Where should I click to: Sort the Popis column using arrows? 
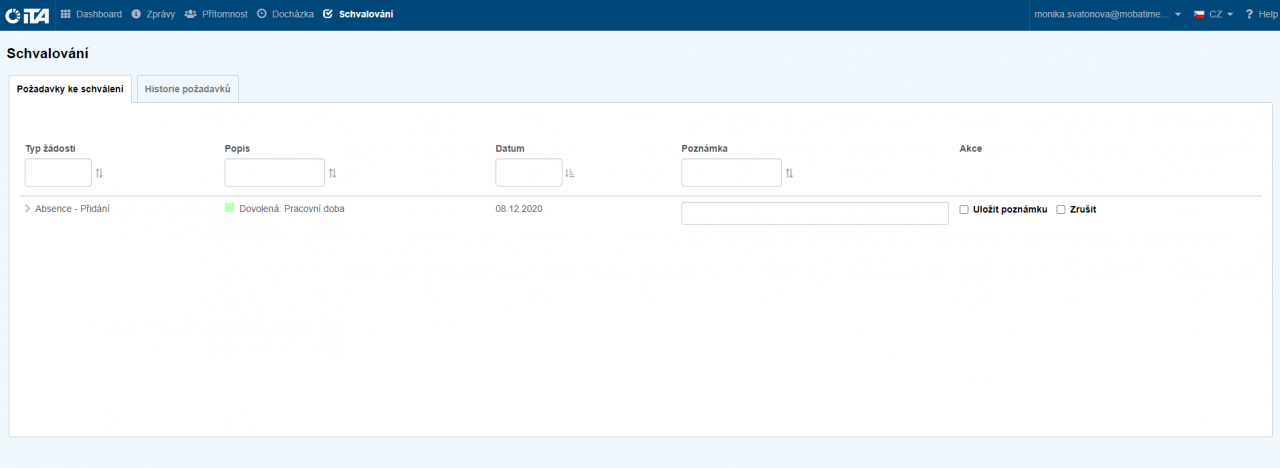tap(333, 173)
